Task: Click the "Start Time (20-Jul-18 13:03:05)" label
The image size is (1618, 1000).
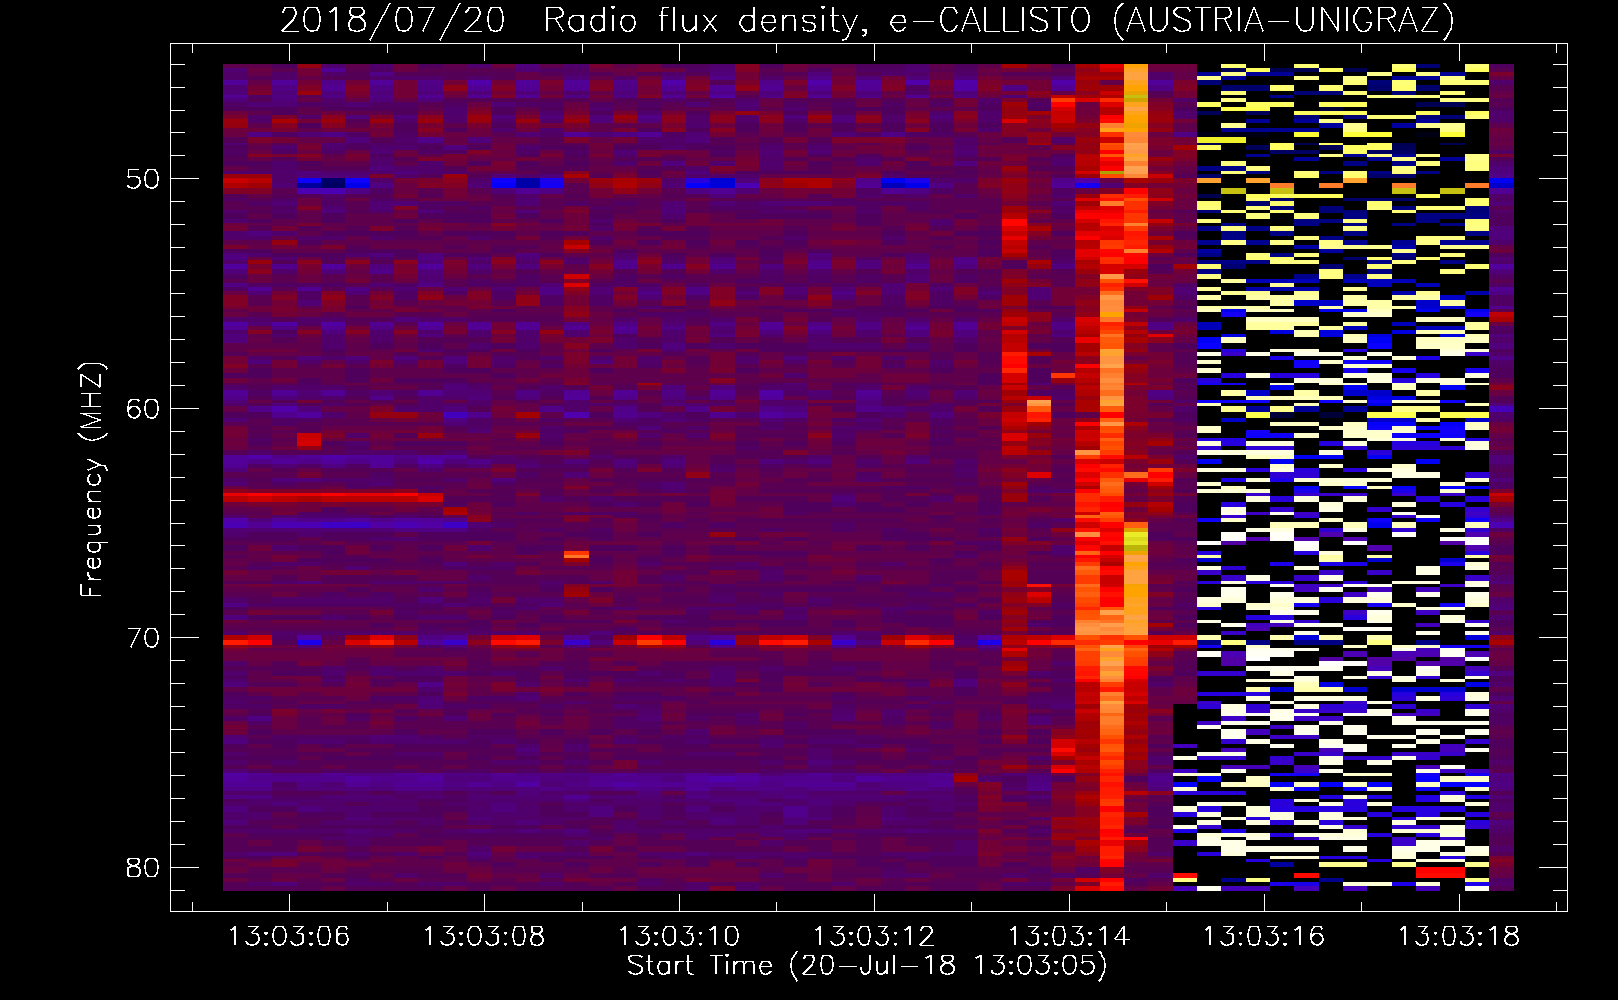Action: point(867,966)
